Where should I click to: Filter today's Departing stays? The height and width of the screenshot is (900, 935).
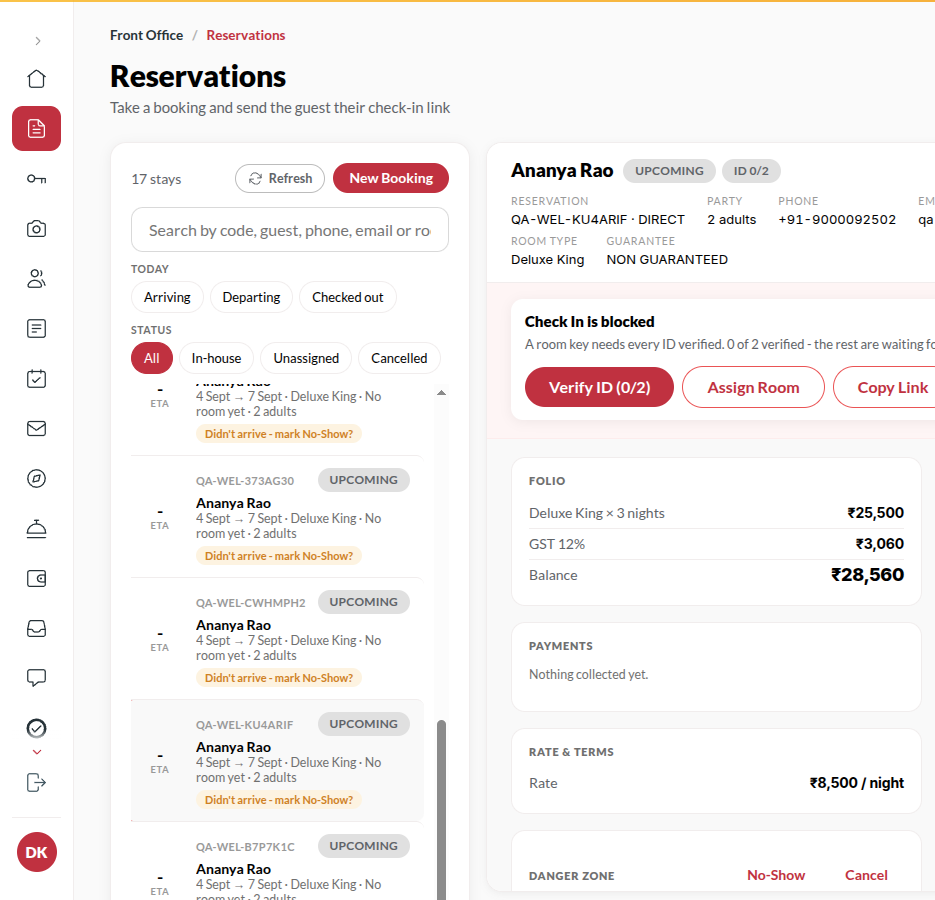click(251, 297)
